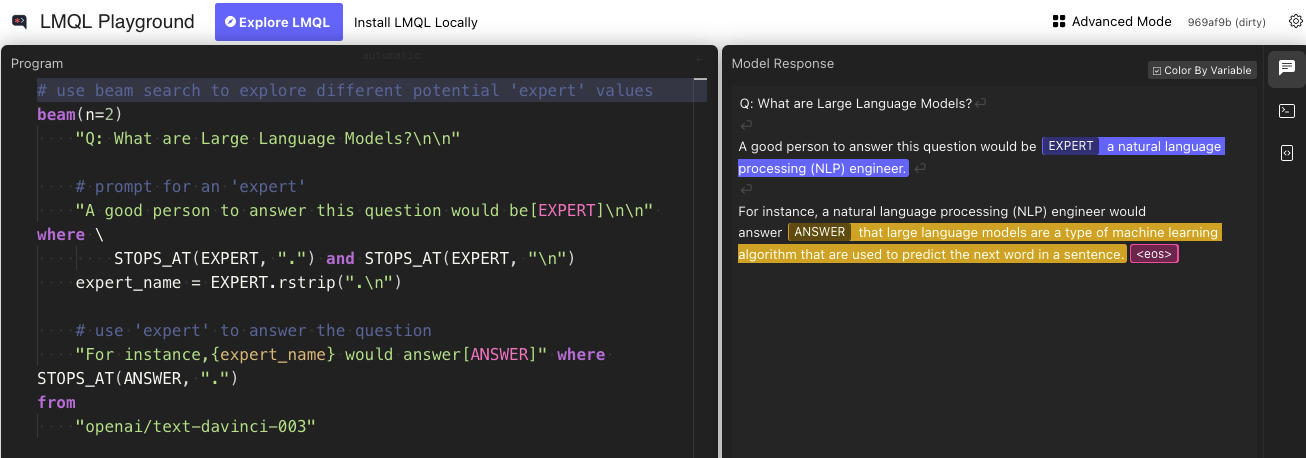
Task: Open Install LMQL Locally link
Action: 416,22
